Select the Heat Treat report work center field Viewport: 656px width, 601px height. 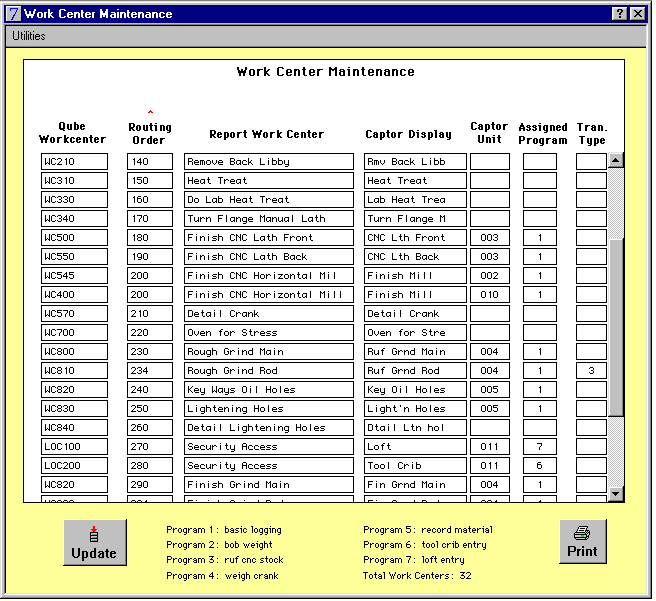tap(269, 181)
